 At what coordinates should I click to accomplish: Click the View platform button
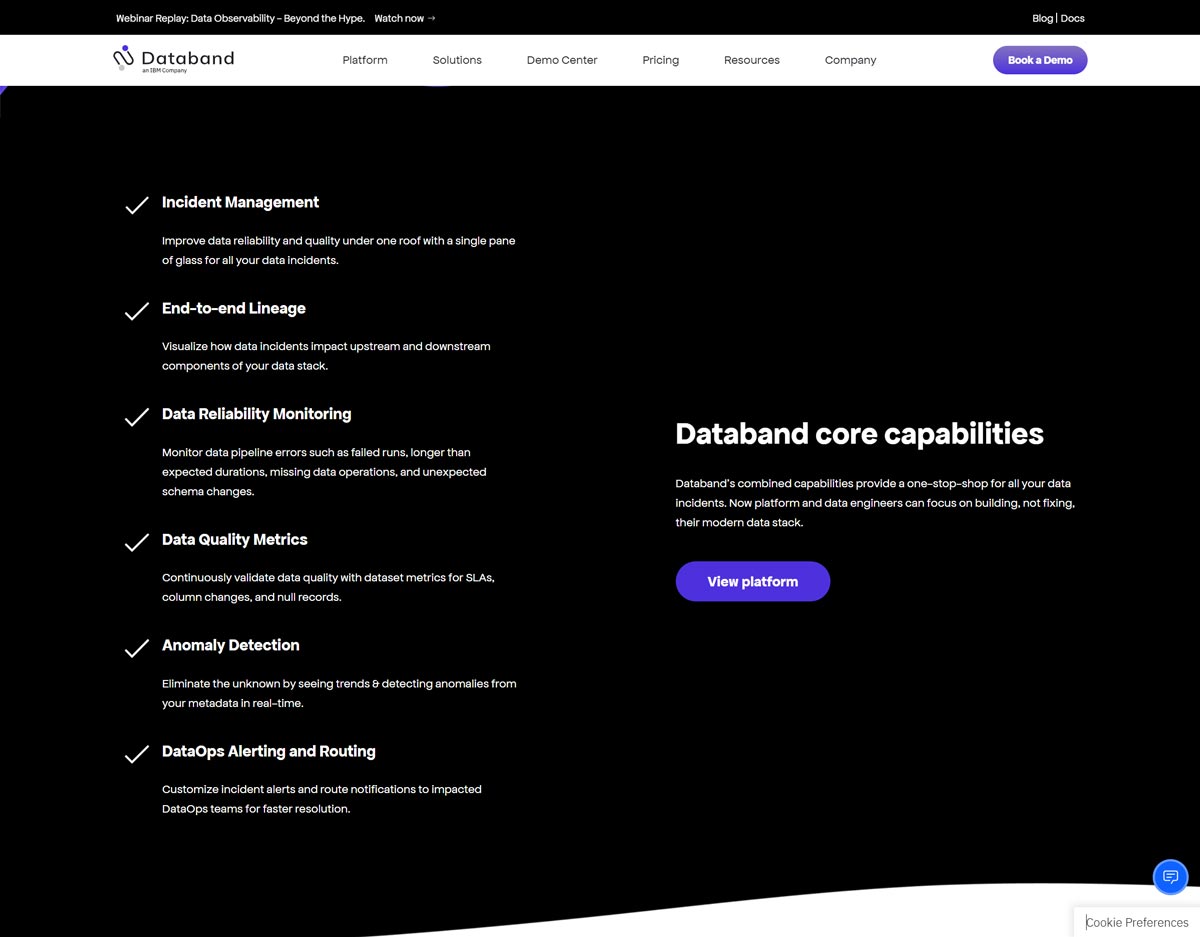[753, 581]
